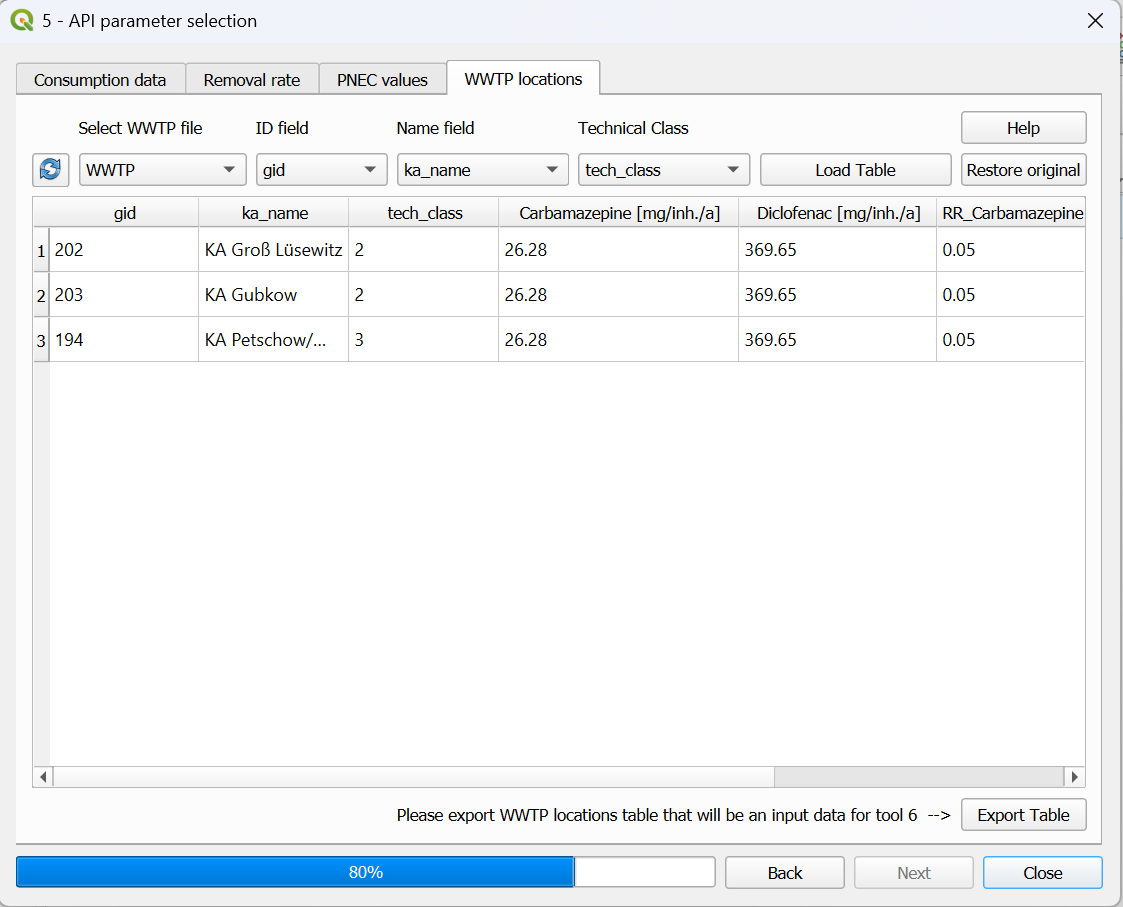Viewport: 1123px width, 907px height.
Task: Select row header 3
Action: click(42, 340)
